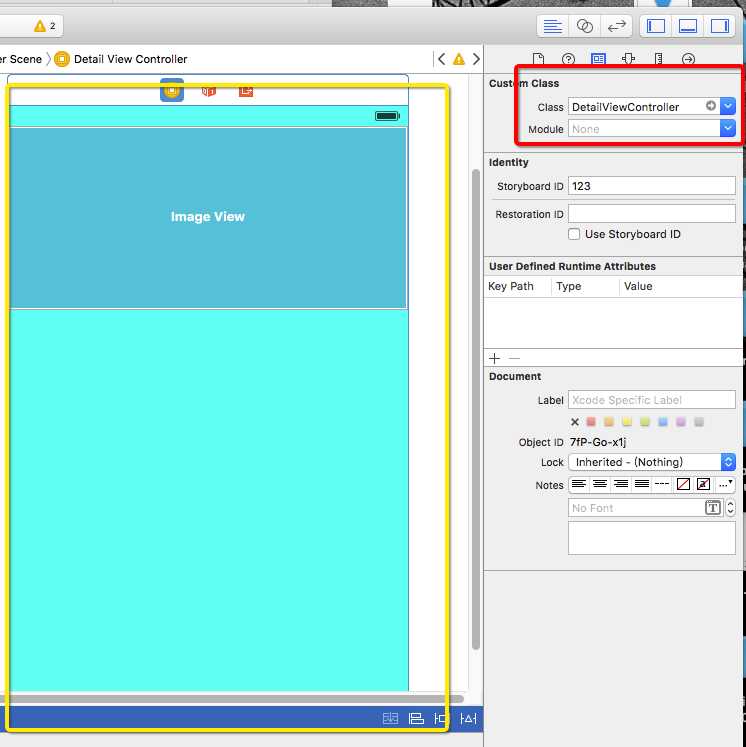Screen dimensions: 746x747
Task: Select the Image View on canvas
Action: [x=208, y=218]
